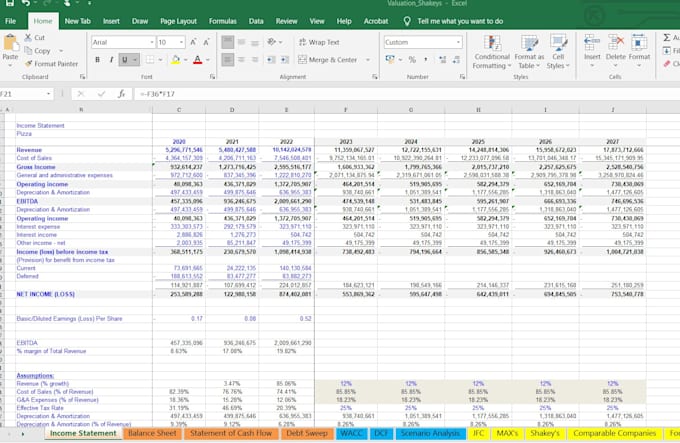Click the Decrease Decimal icon
The image size is (680, 443).
(x=456, y=60)
